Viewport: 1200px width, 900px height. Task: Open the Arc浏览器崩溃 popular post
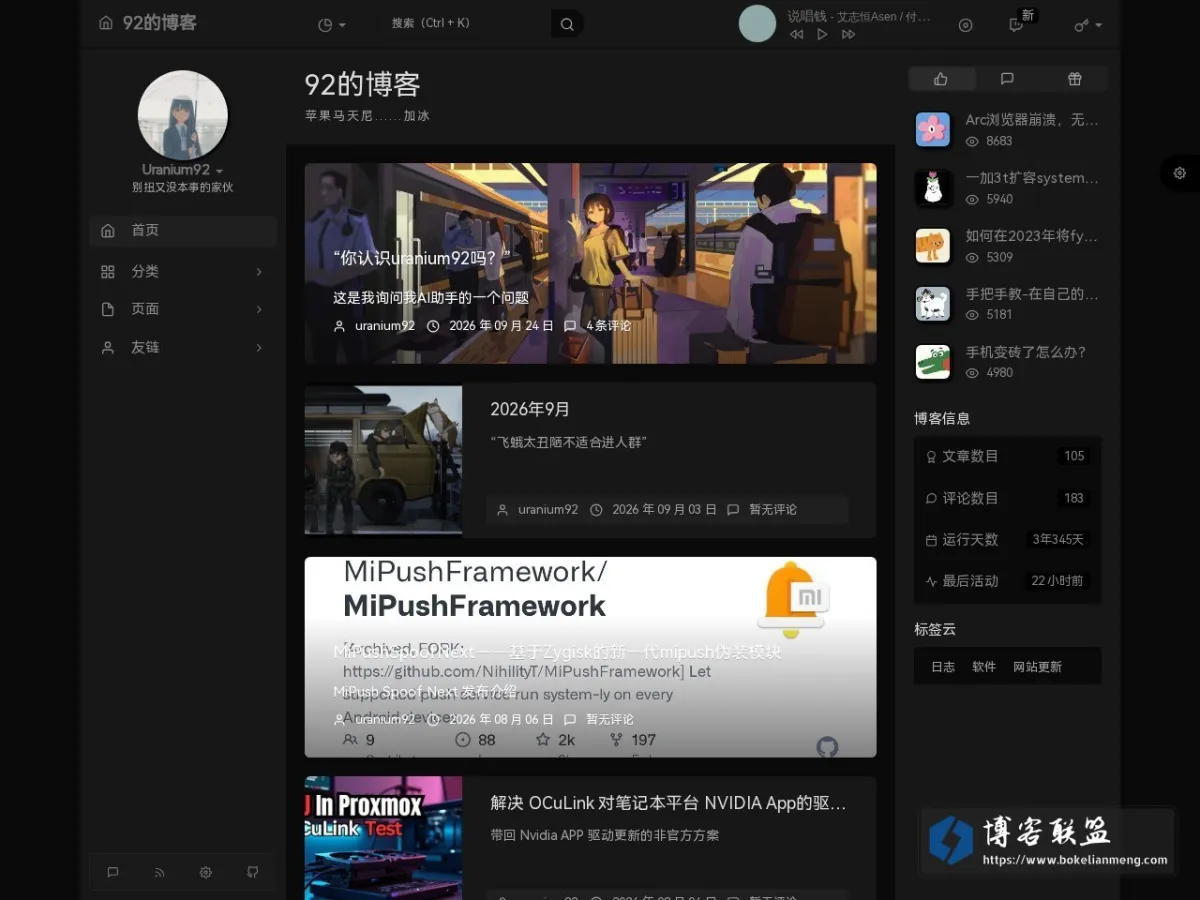pos(1032,120)
